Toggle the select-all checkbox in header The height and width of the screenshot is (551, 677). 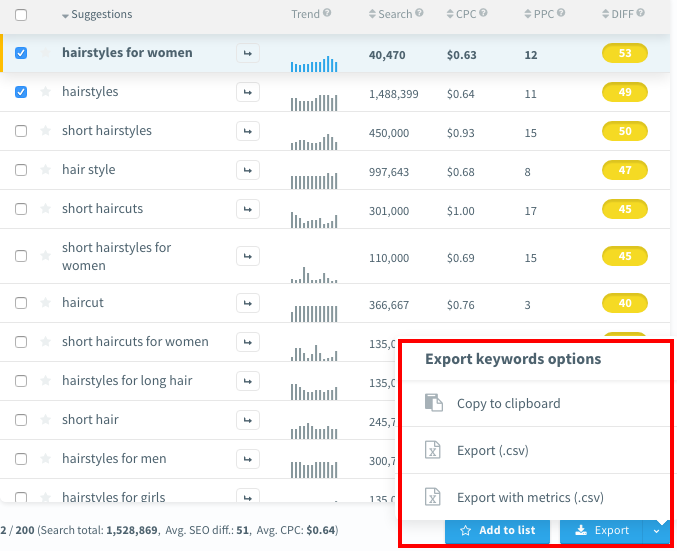click(x=21, y=15)
